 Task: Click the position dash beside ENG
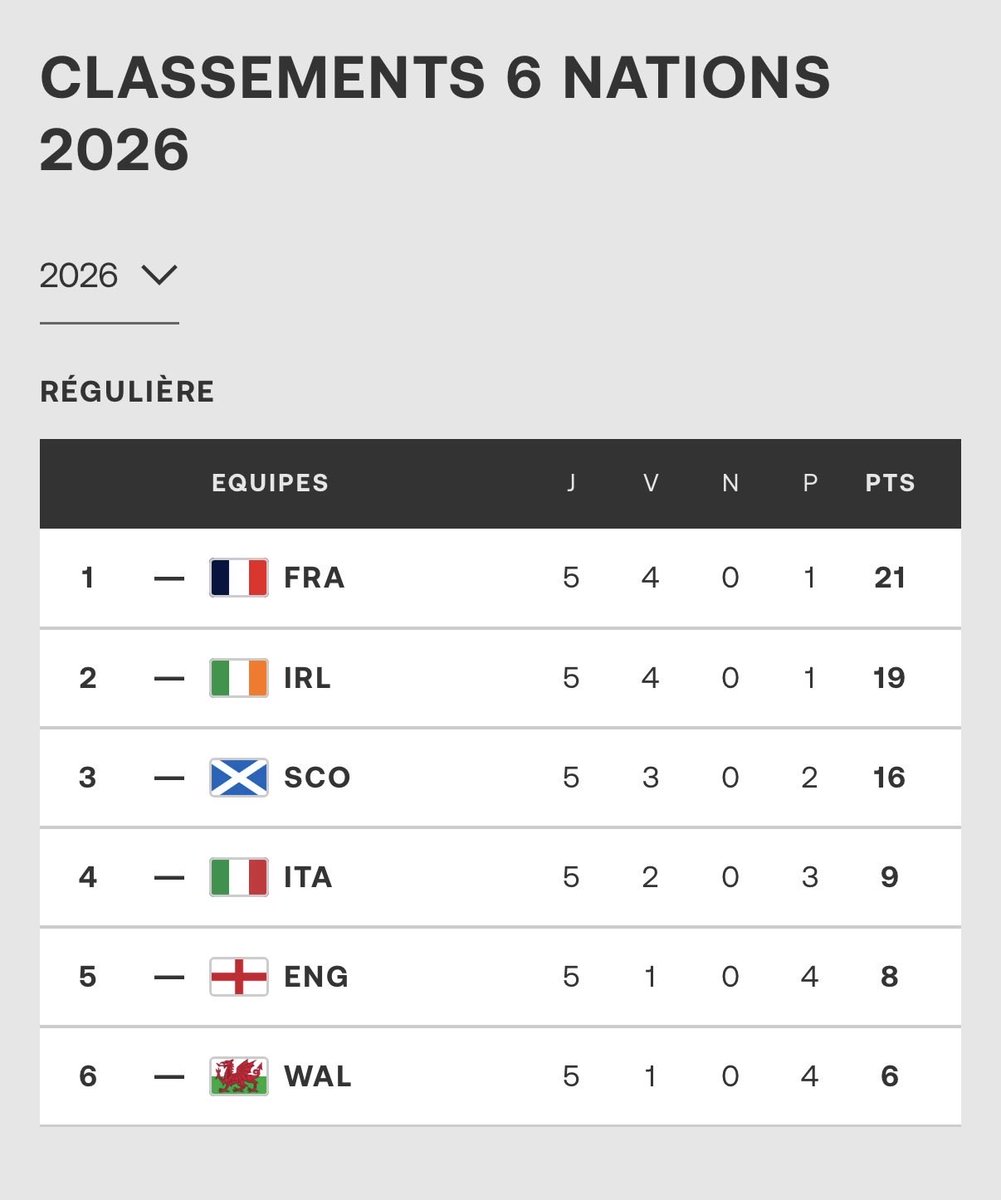point(170,977)
